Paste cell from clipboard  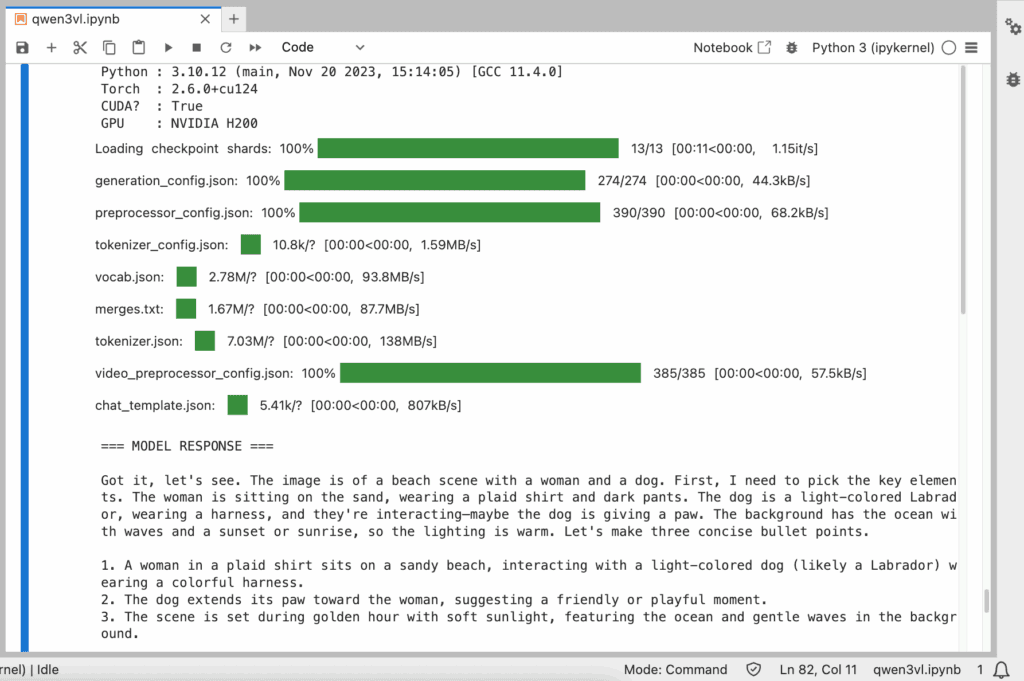coord(139,47)
